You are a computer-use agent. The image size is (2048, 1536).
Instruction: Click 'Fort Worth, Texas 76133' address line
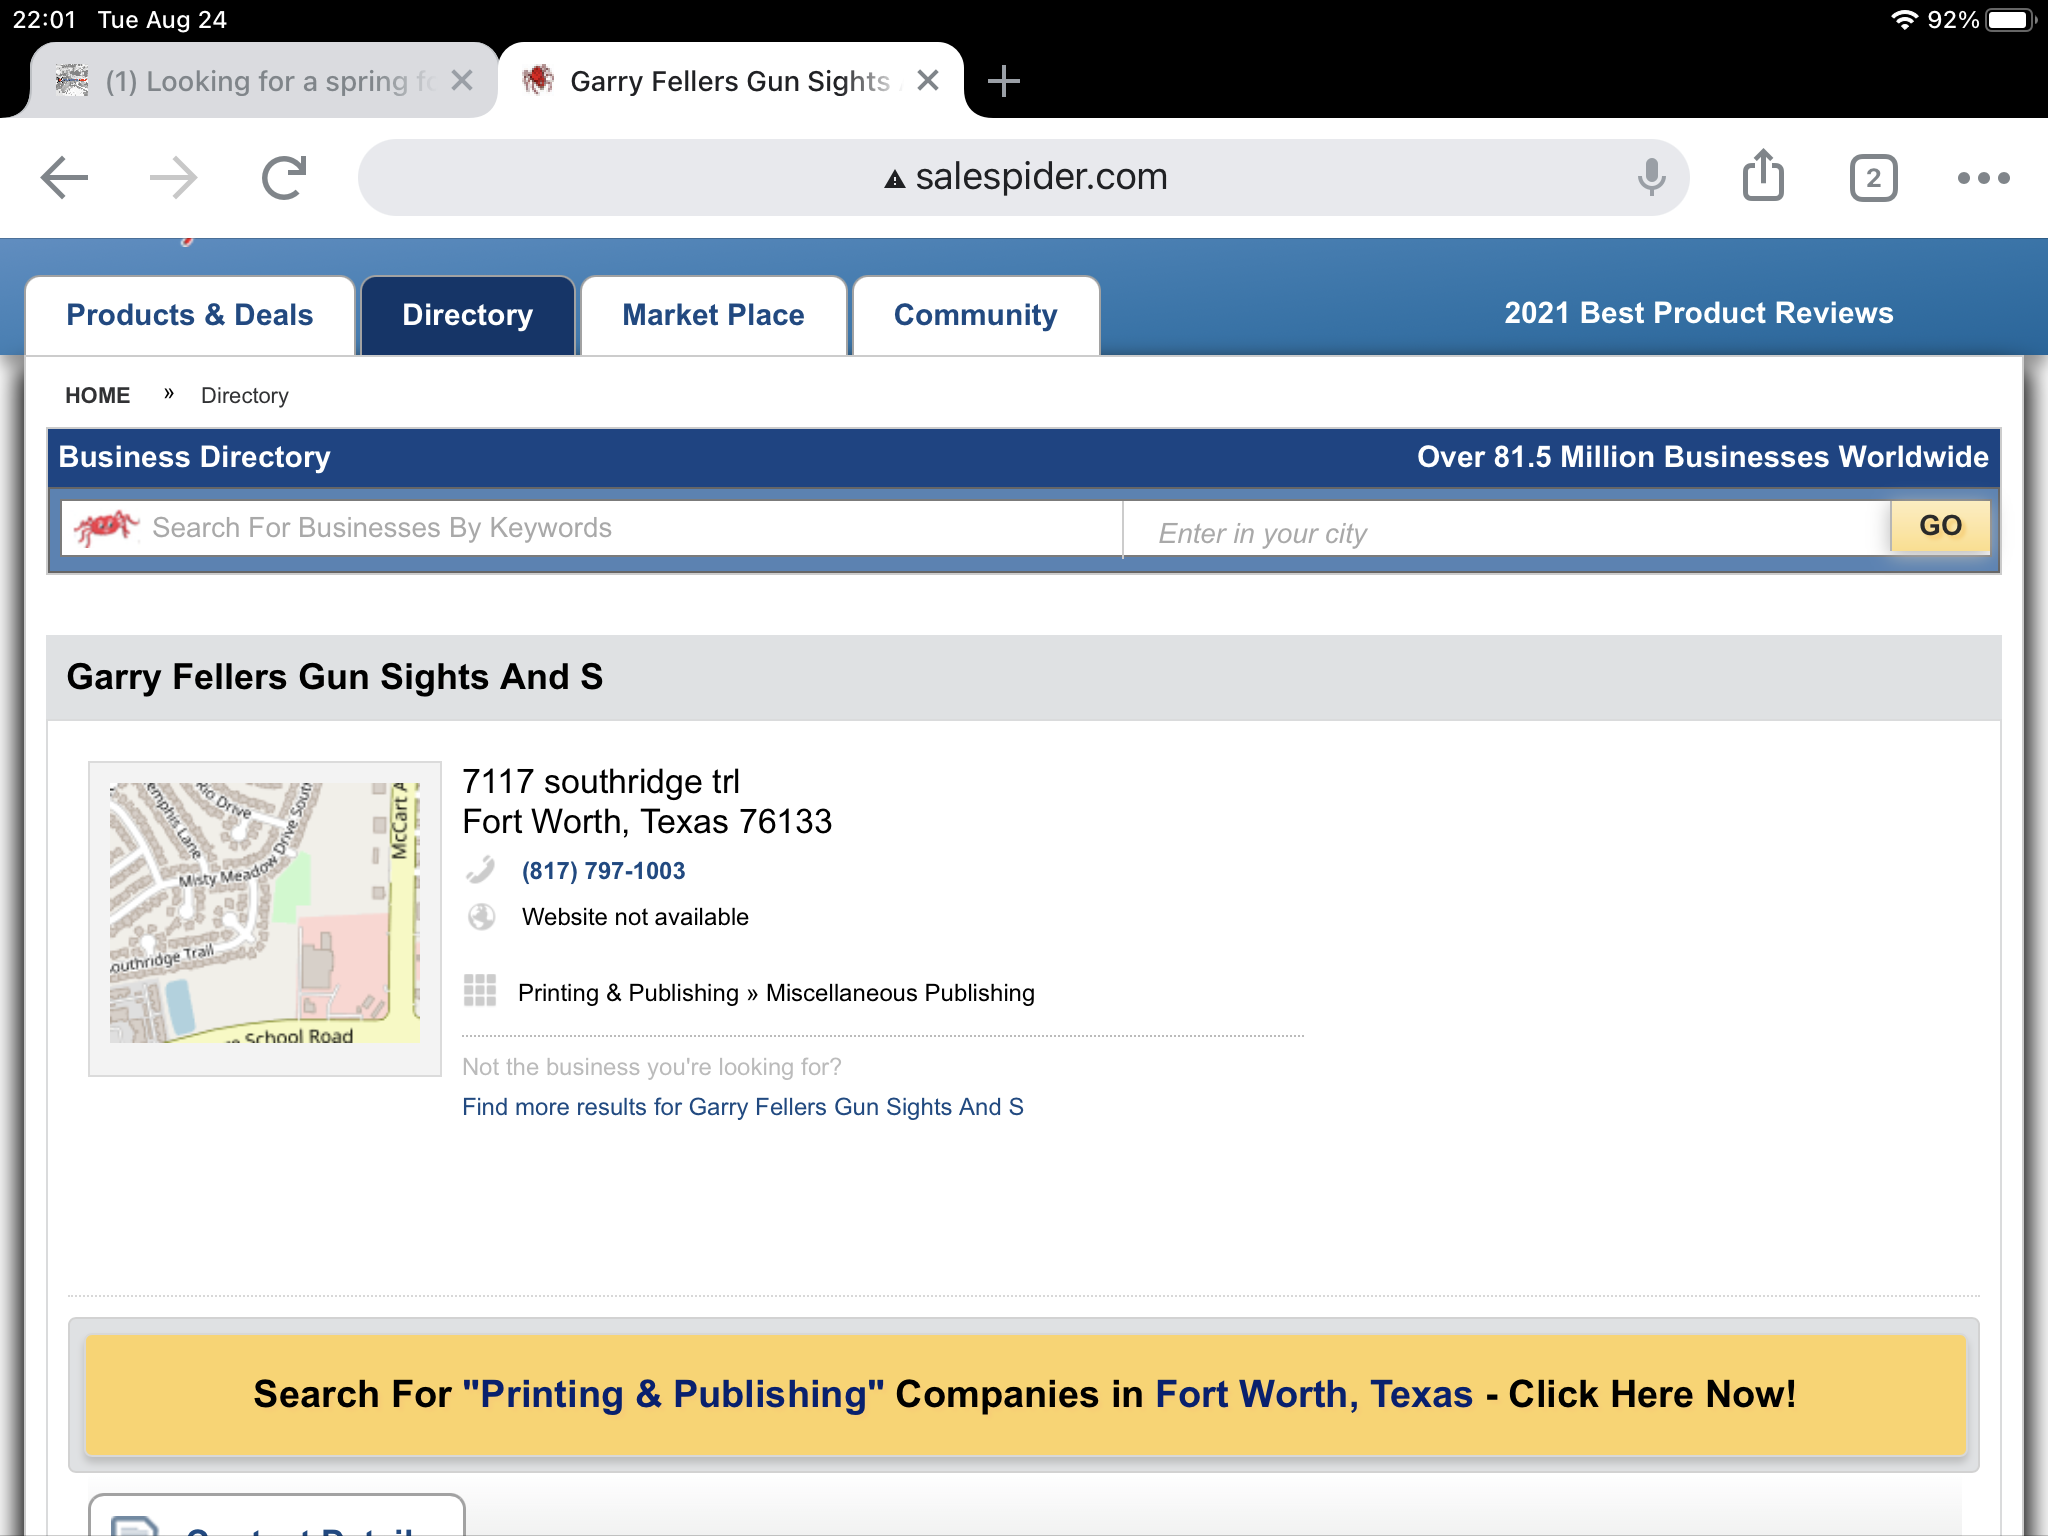click(x=647, y=821)
